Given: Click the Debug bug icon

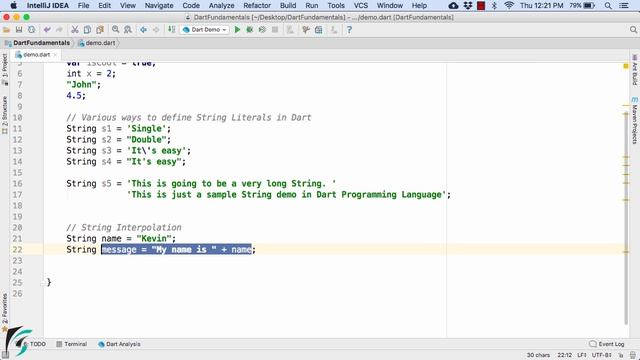Looking at the screenshot, I should click(x=249, y=30).
